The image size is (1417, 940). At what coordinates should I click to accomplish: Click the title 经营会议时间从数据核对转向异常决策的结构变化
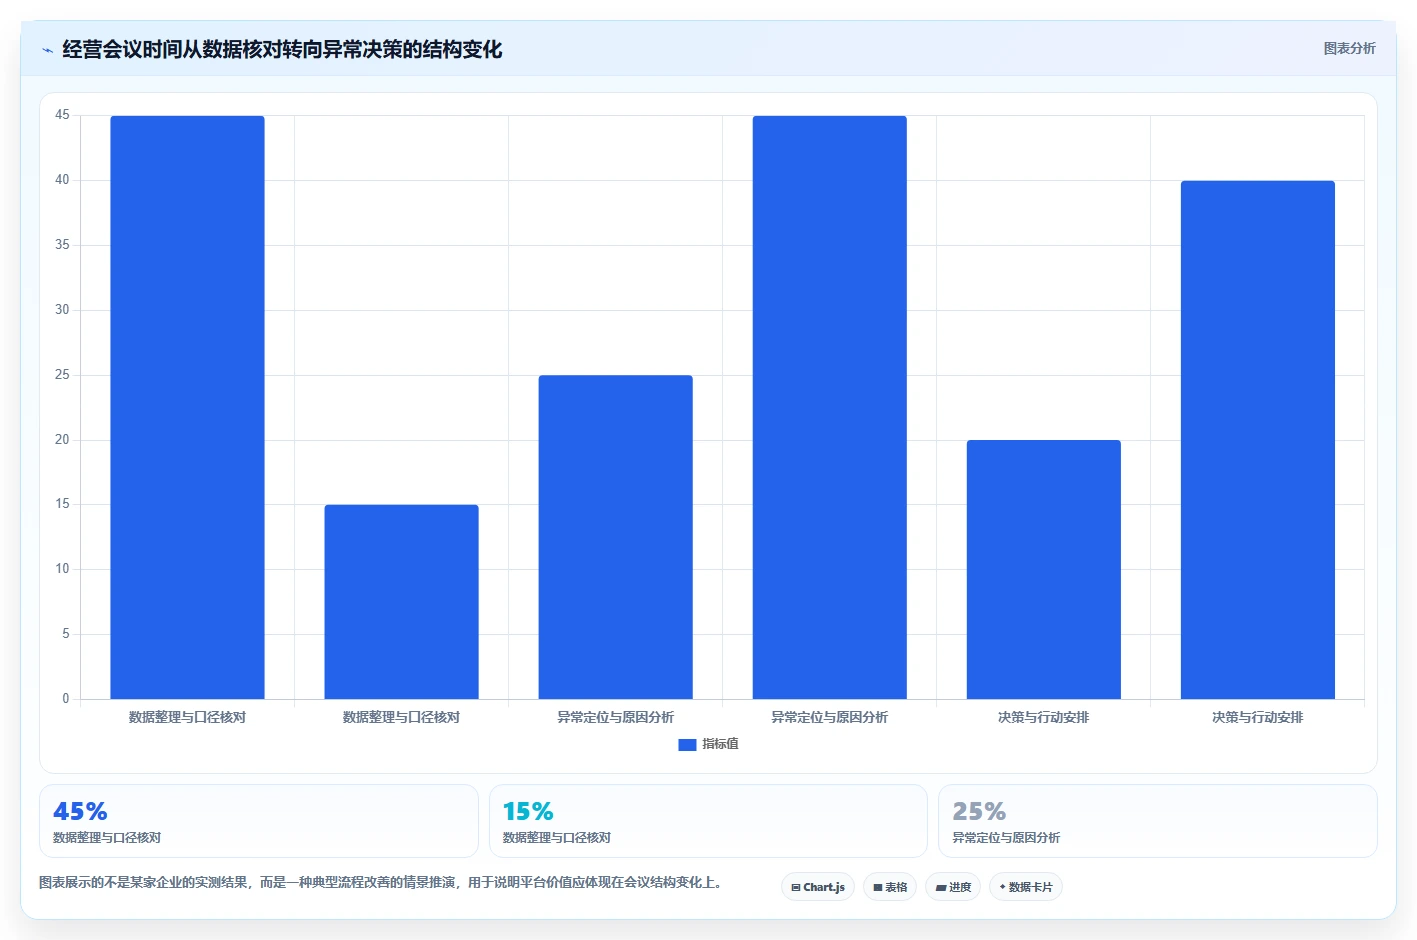pos(282,49)
